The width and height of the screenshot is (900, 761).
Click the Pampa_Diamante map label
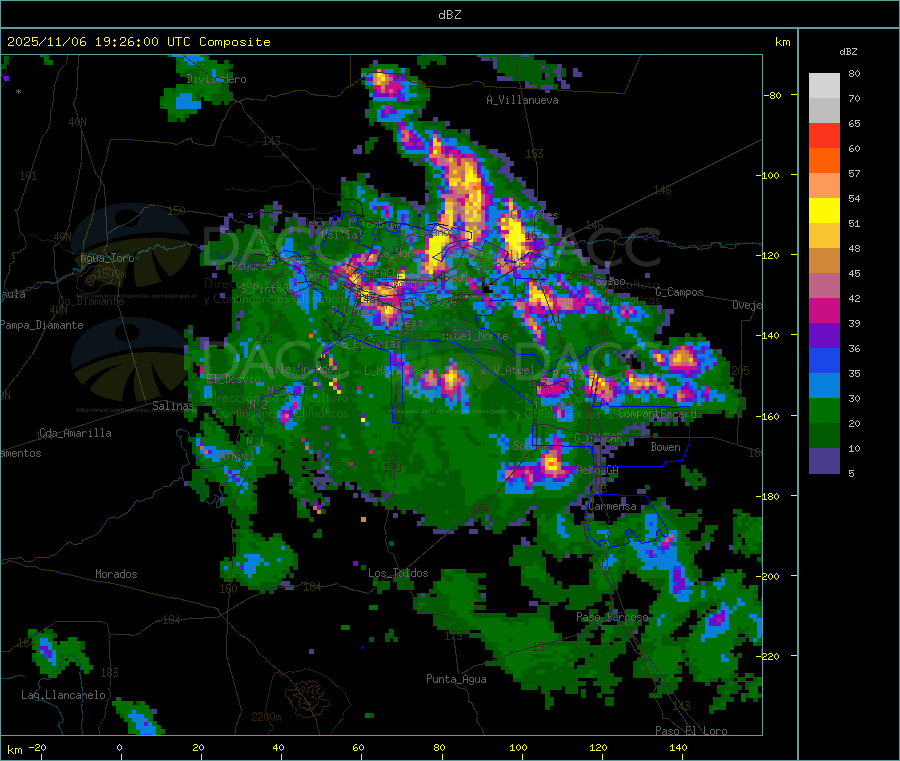[42, 325]
